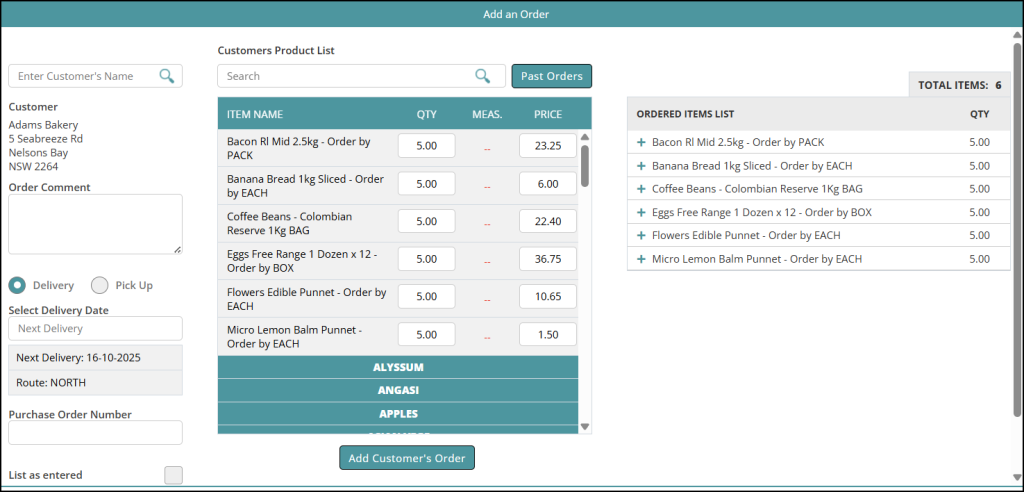
Task: Click the customer name search magnifier icon
Action: [x=166, y=76]
